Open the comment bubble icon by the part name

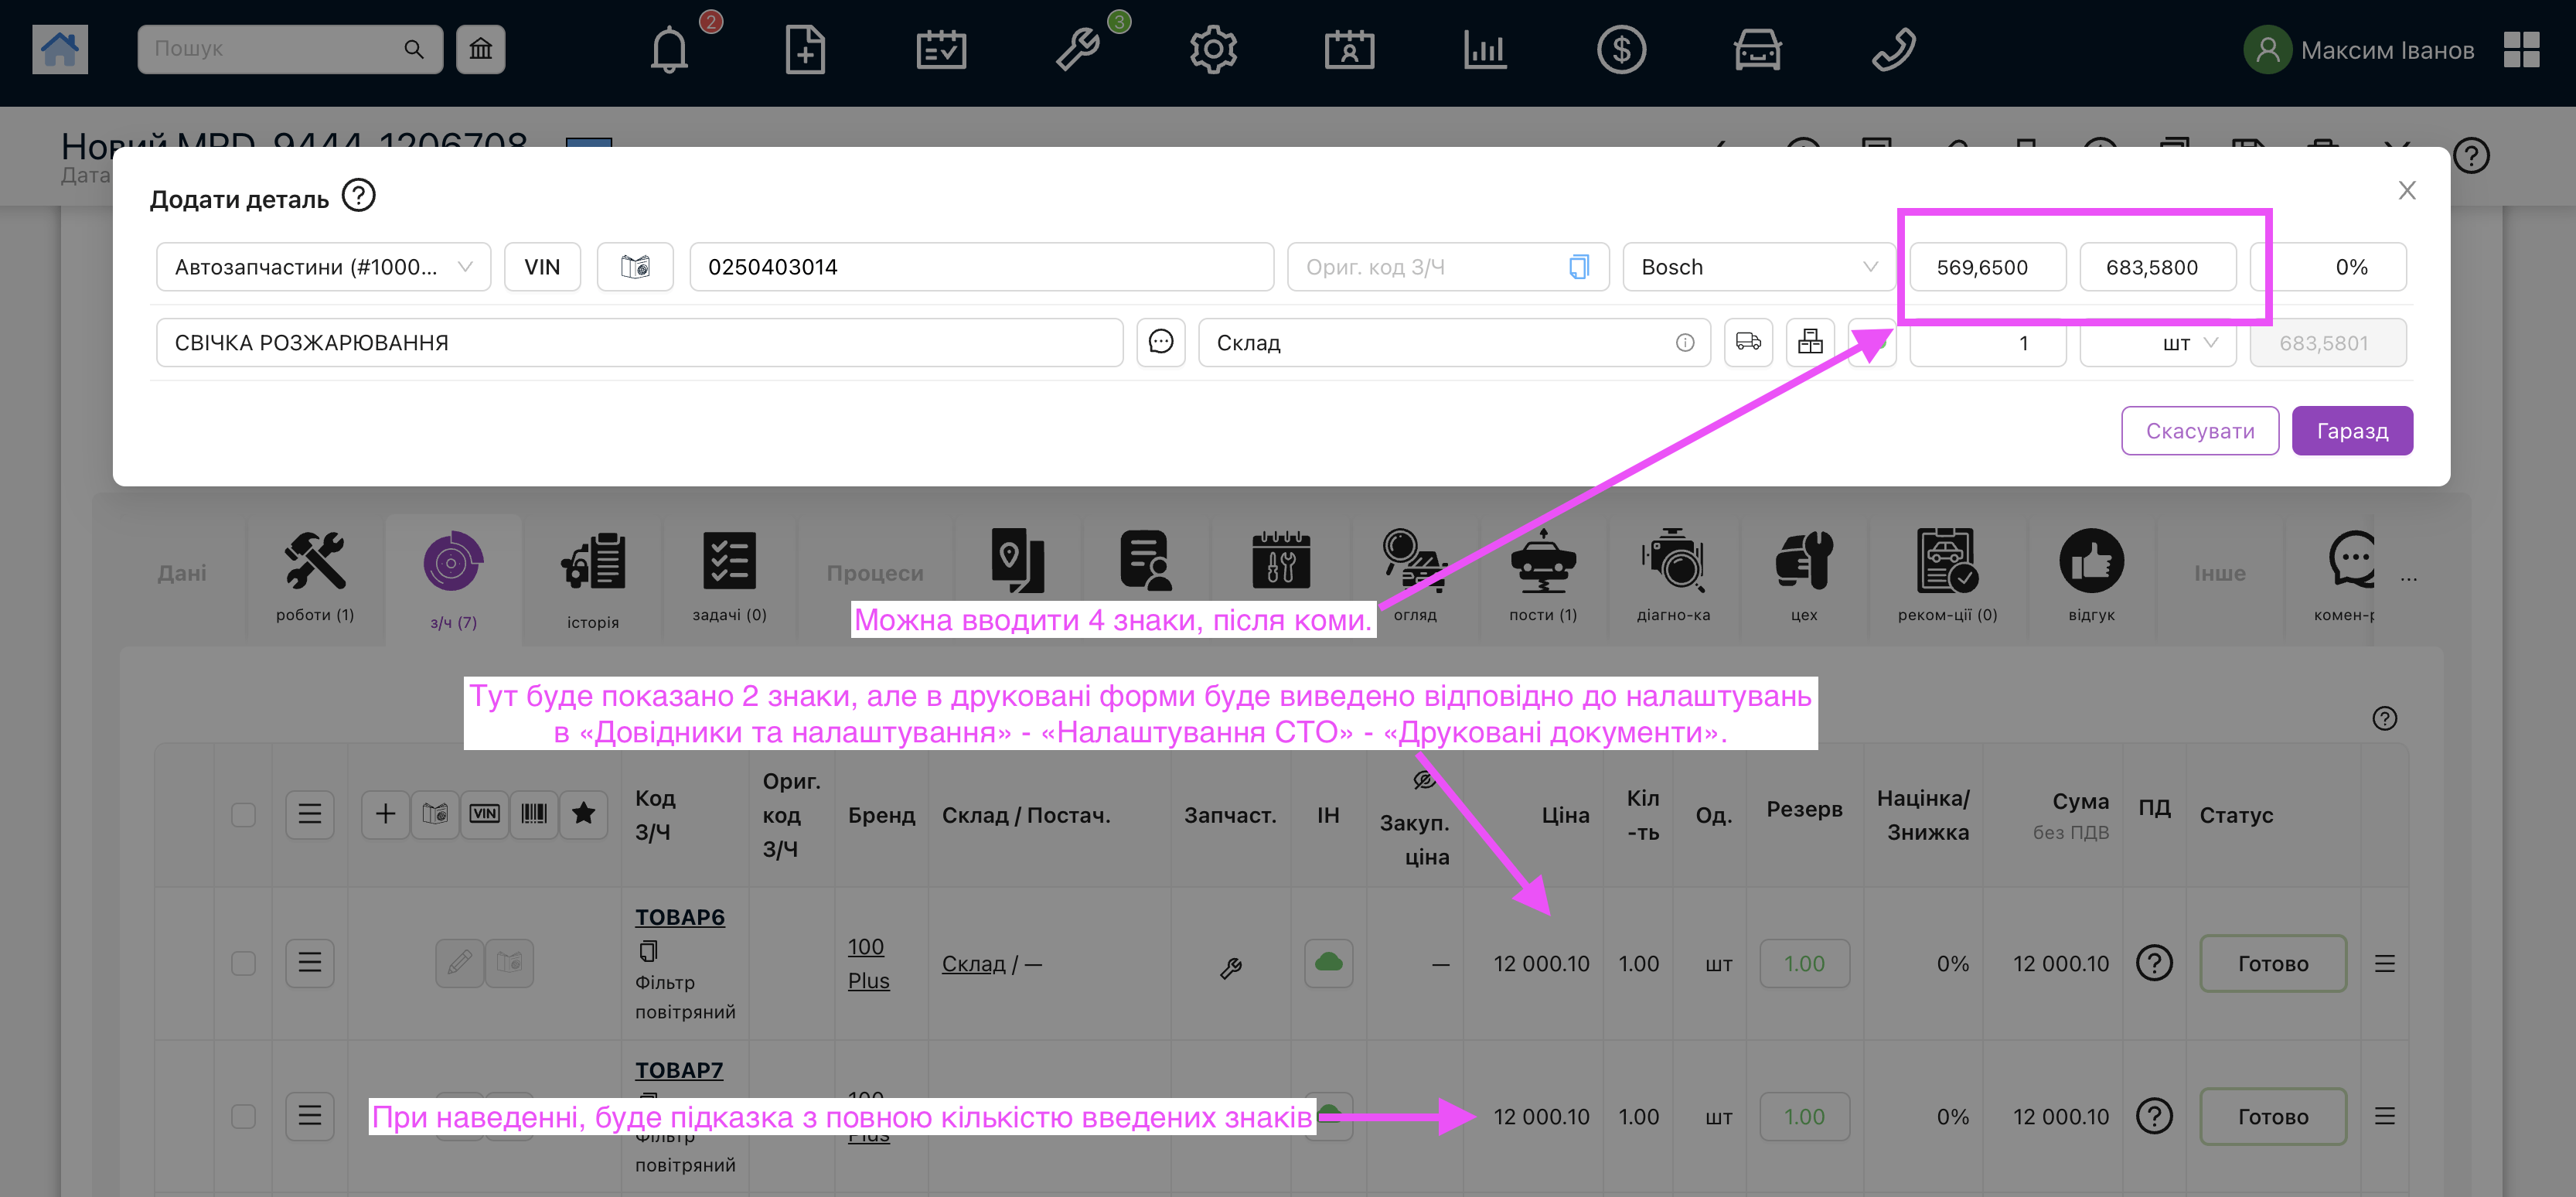pyautogui.click(x=1160, y=343)
